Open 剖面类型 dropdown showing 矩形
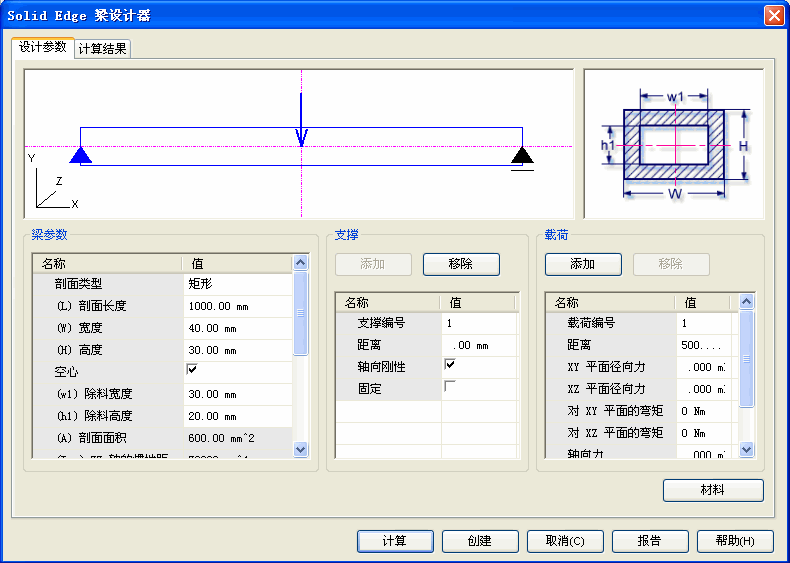 [x=238, y=283]
